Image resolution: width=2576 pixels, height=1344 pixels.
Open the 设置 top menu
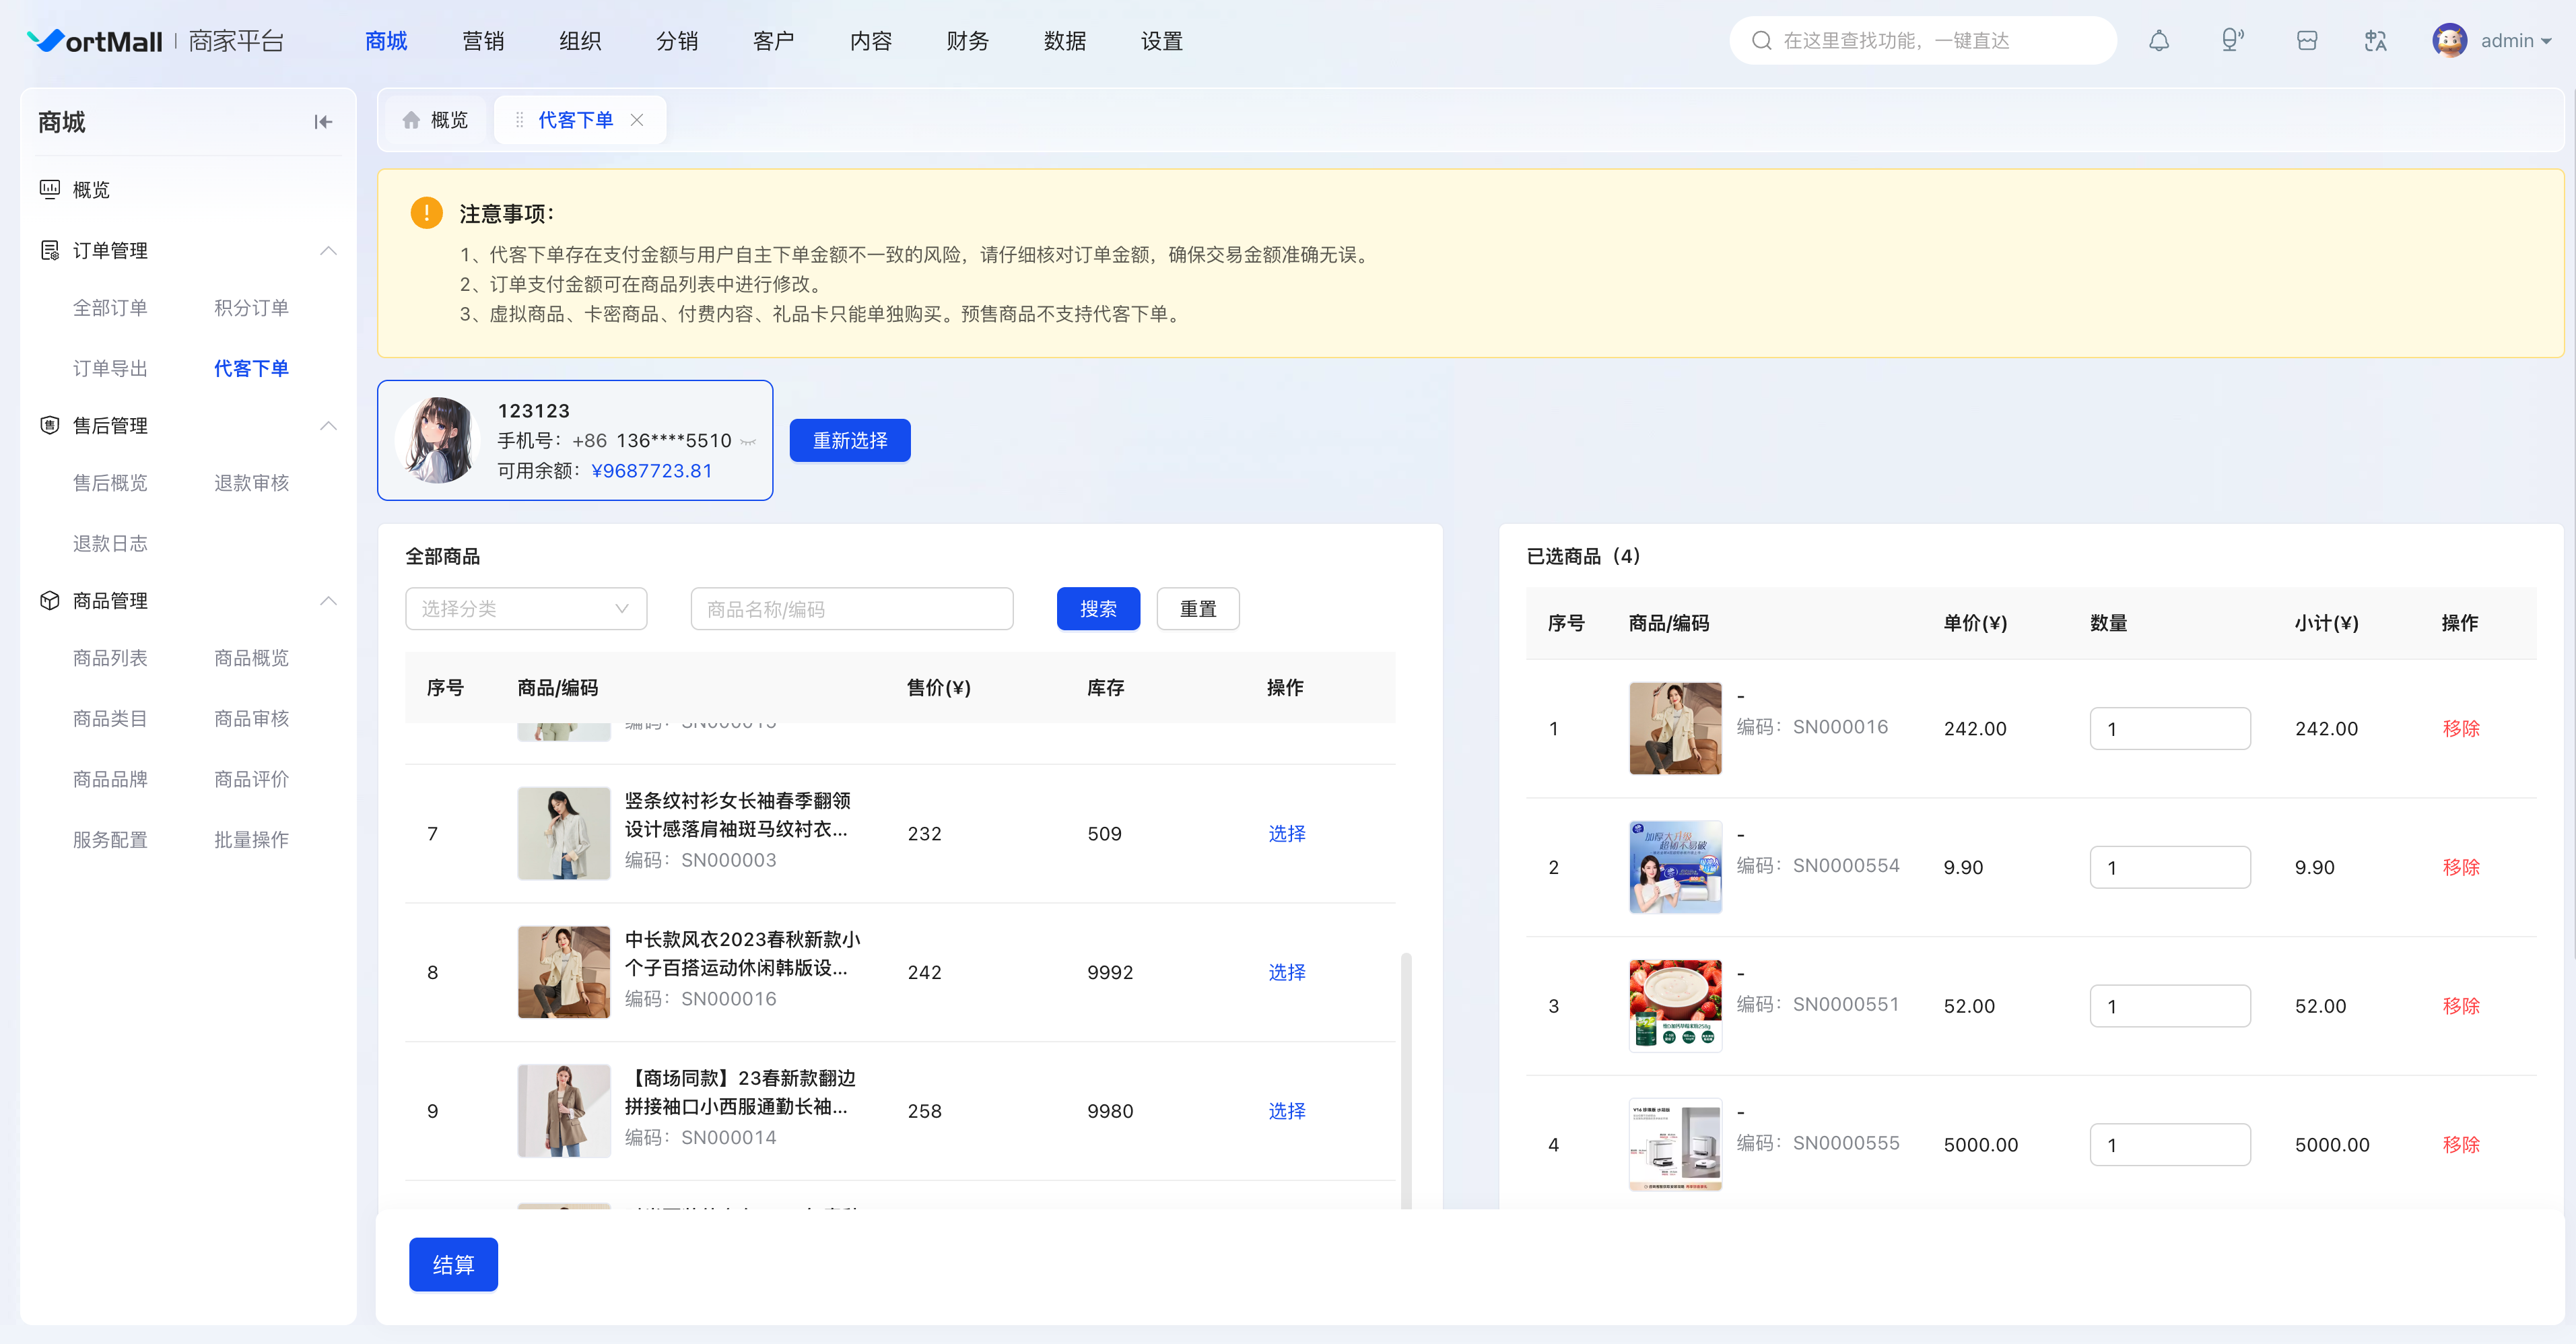[x=1162, y=41]
